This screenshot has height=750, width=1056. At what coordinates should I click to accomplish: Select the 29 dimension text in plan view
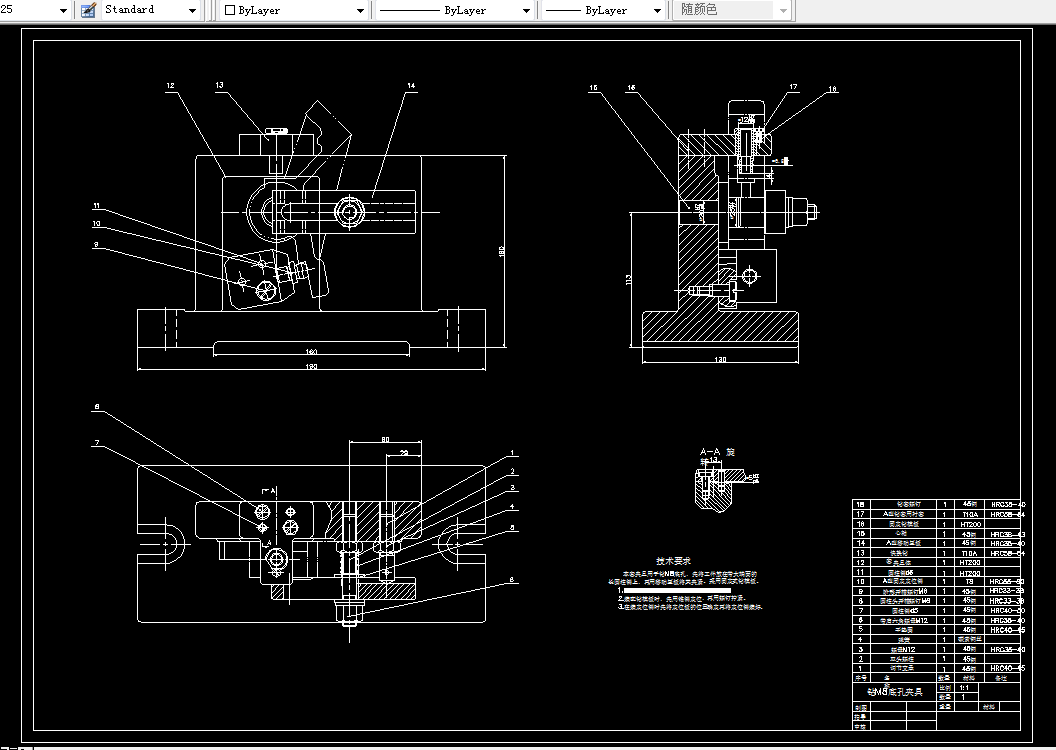pyautogui.click(x=404, y=453)
